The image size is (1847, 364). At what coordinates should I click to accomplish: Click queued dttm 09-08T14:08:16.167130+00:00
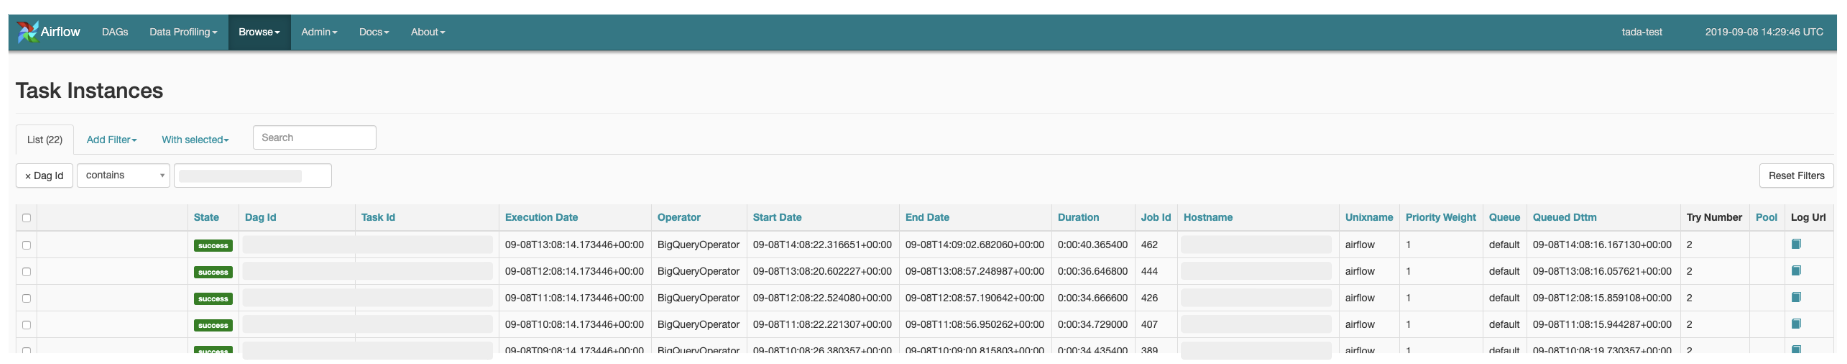[x=1602, y=244]
